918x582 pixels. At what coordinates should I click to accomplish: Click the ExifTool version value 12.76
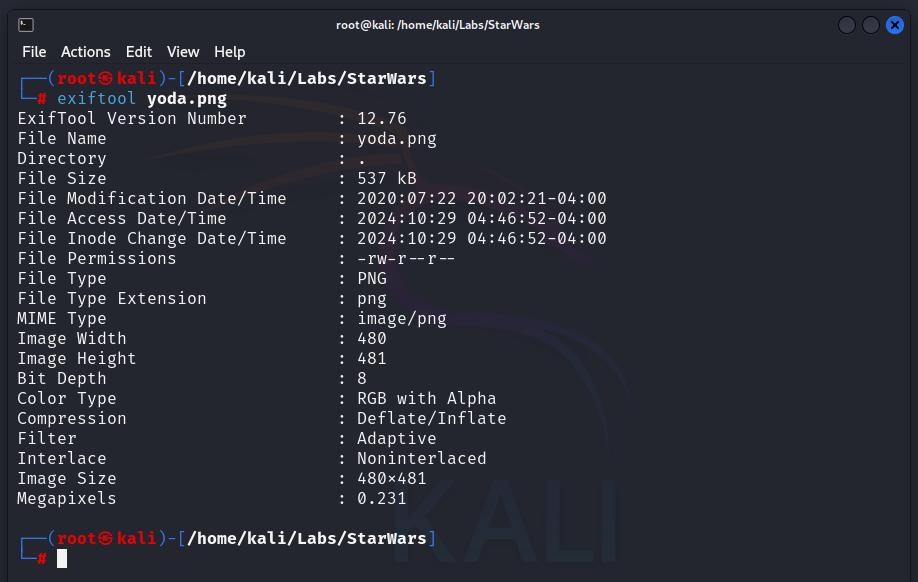pos(382,118)
